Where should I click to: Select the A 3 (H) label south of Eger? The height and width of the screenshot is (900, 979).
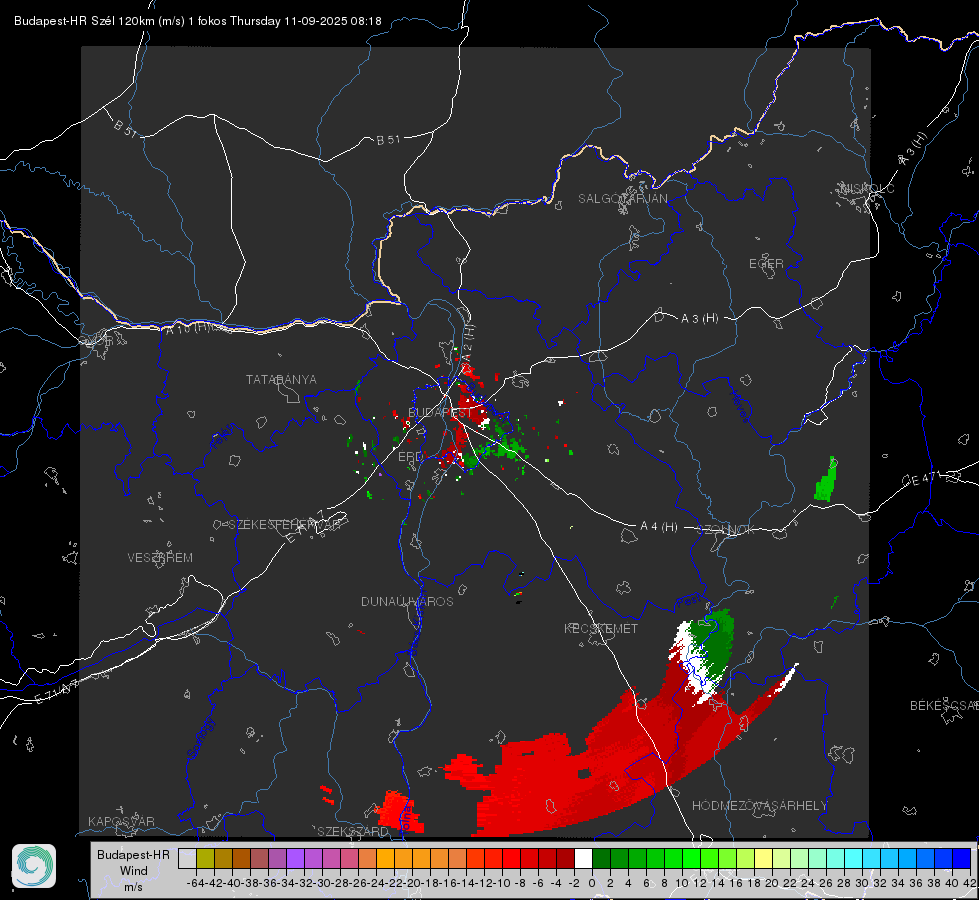[x=699, y=318]
